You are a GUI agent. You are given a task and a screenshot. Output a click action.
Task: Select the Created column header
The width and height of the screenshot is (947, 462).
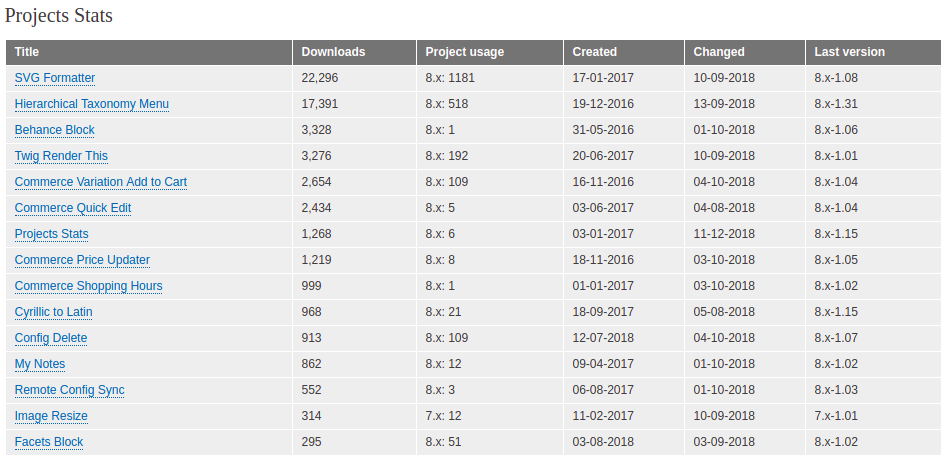pyautogui.click(x=594, y=52)
